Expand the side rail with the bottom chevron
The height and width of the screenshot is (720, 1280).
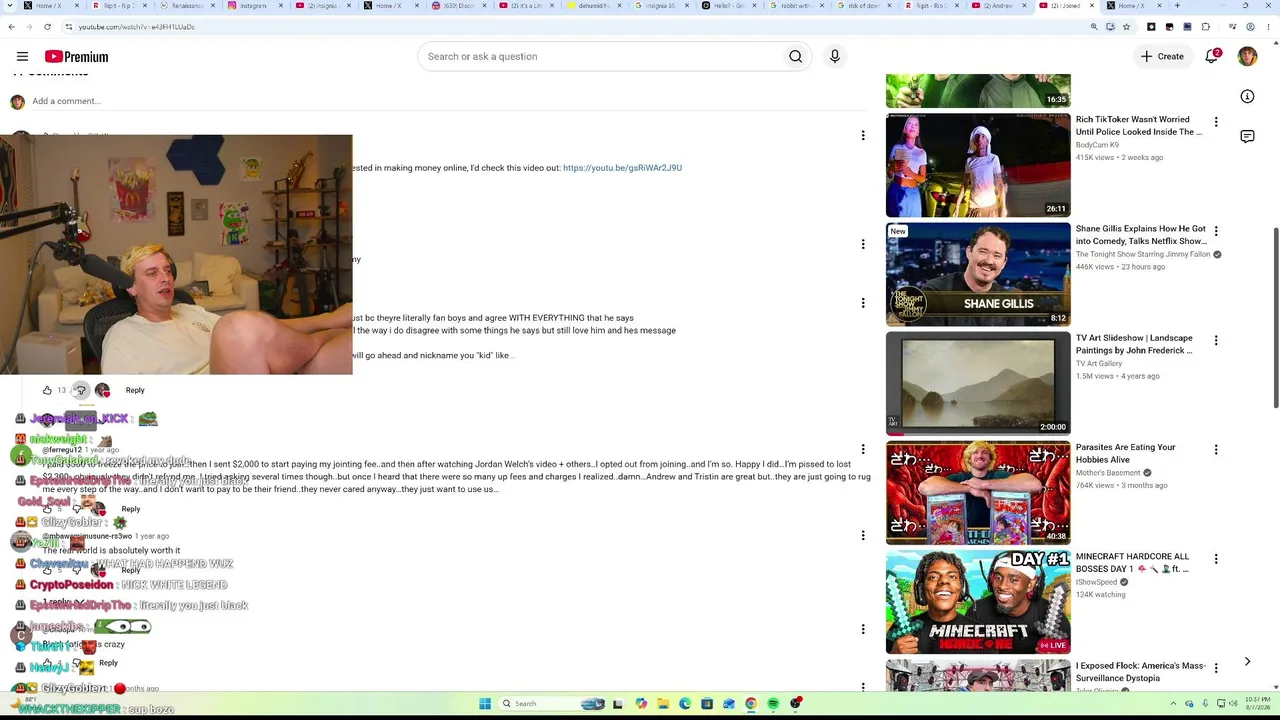[x=1247, y=662]
